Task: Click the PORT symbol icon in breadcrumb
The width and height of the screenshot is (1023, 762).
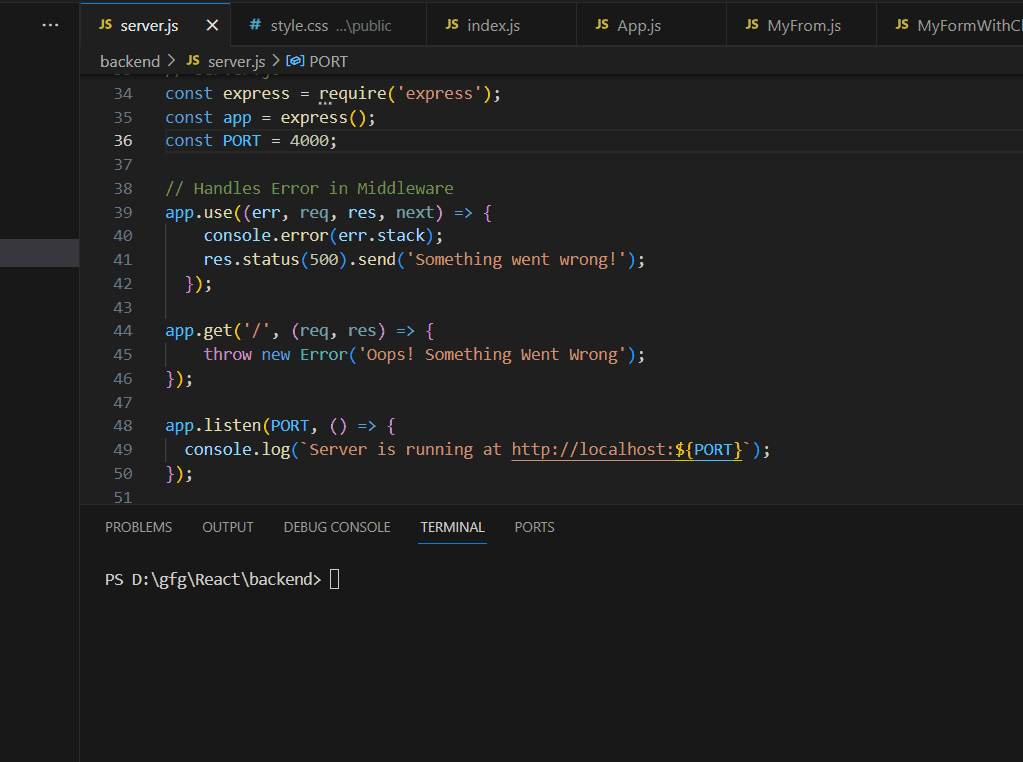Action: click(x=295, y=61)
